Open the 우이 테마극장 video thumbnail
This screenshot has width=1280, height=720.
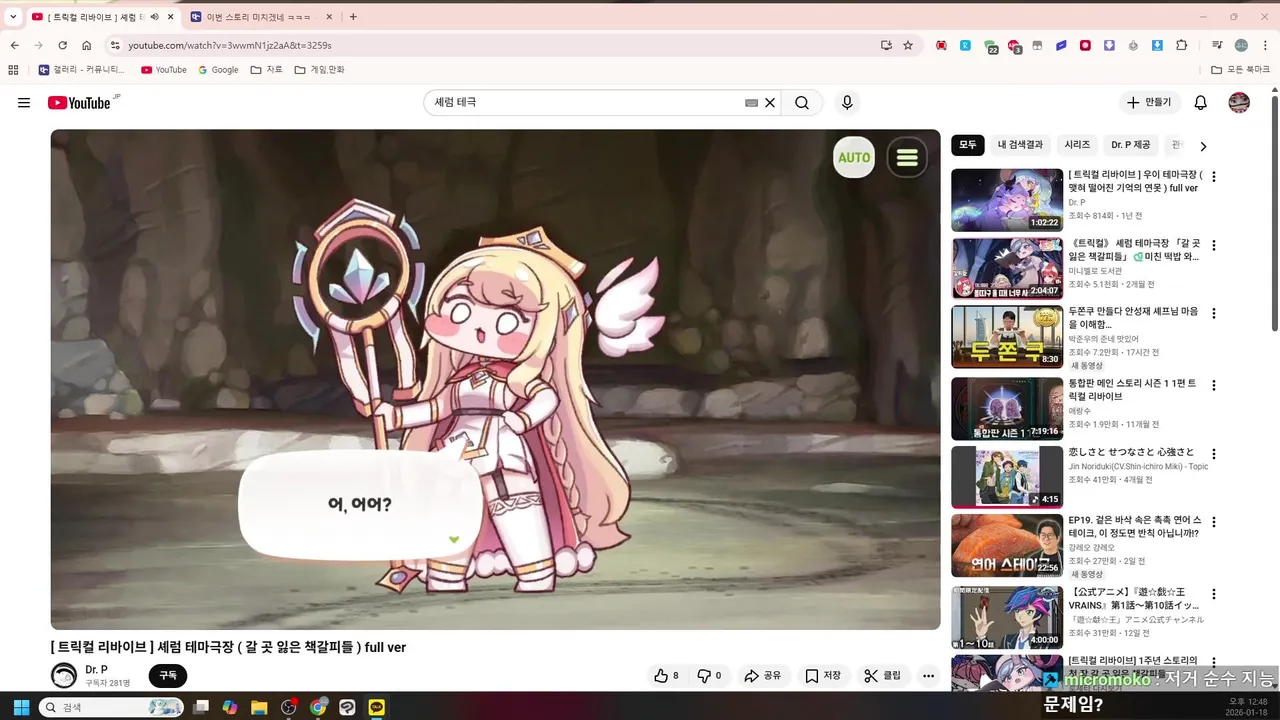coord(1007,200)
